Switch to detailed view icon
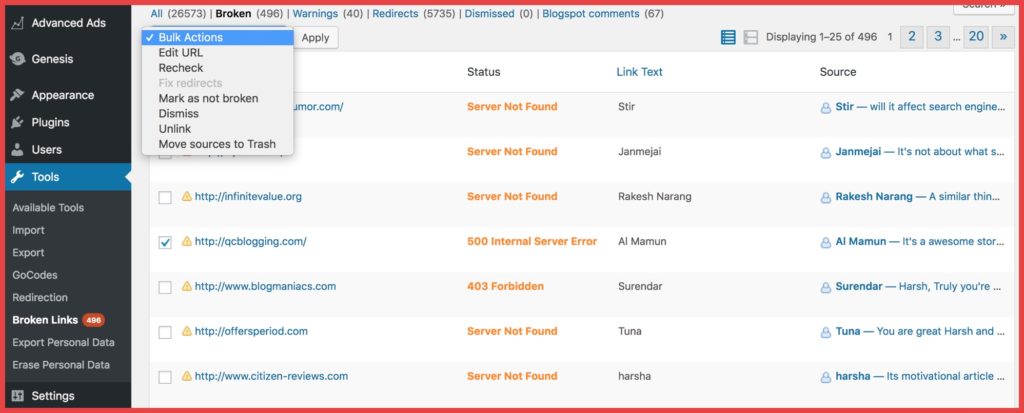Image resolution: width=1024 pixels, height=413 pixels. click(x=750, y=37)
